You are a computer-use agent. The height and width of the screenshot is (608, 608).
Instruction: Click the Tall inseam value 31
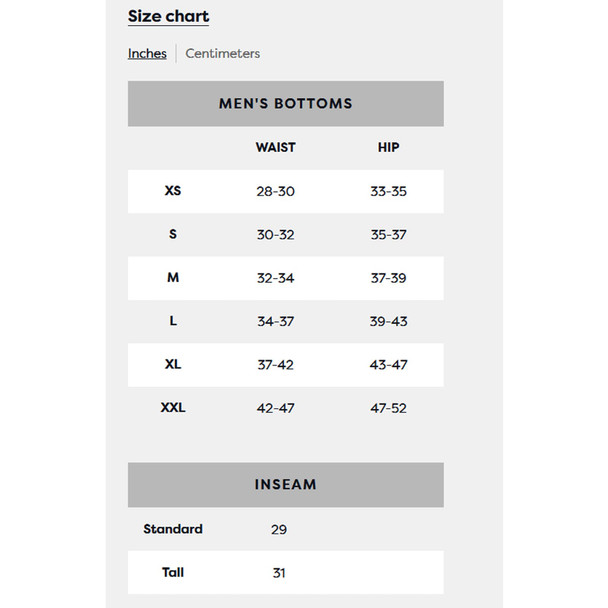pyautogui.click(x=279, y=573)
